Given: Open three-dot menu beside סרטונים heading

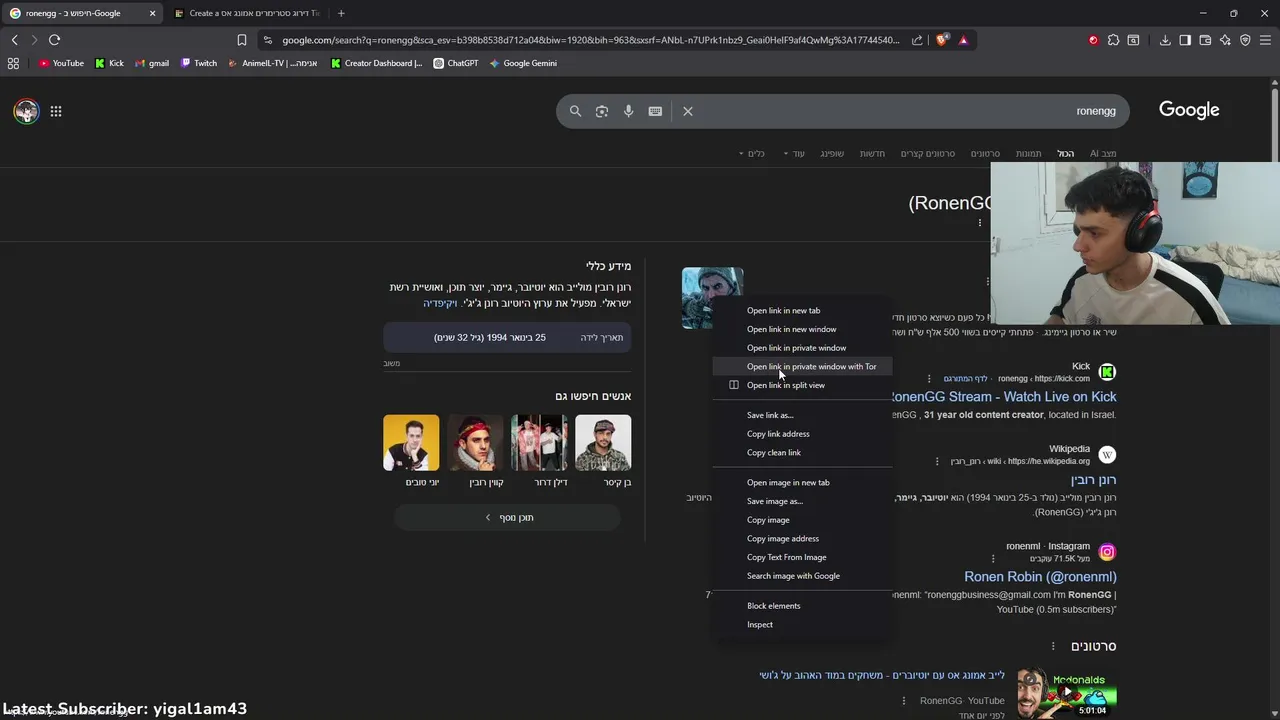Looking at the screenshot, I should [1053, 646].
